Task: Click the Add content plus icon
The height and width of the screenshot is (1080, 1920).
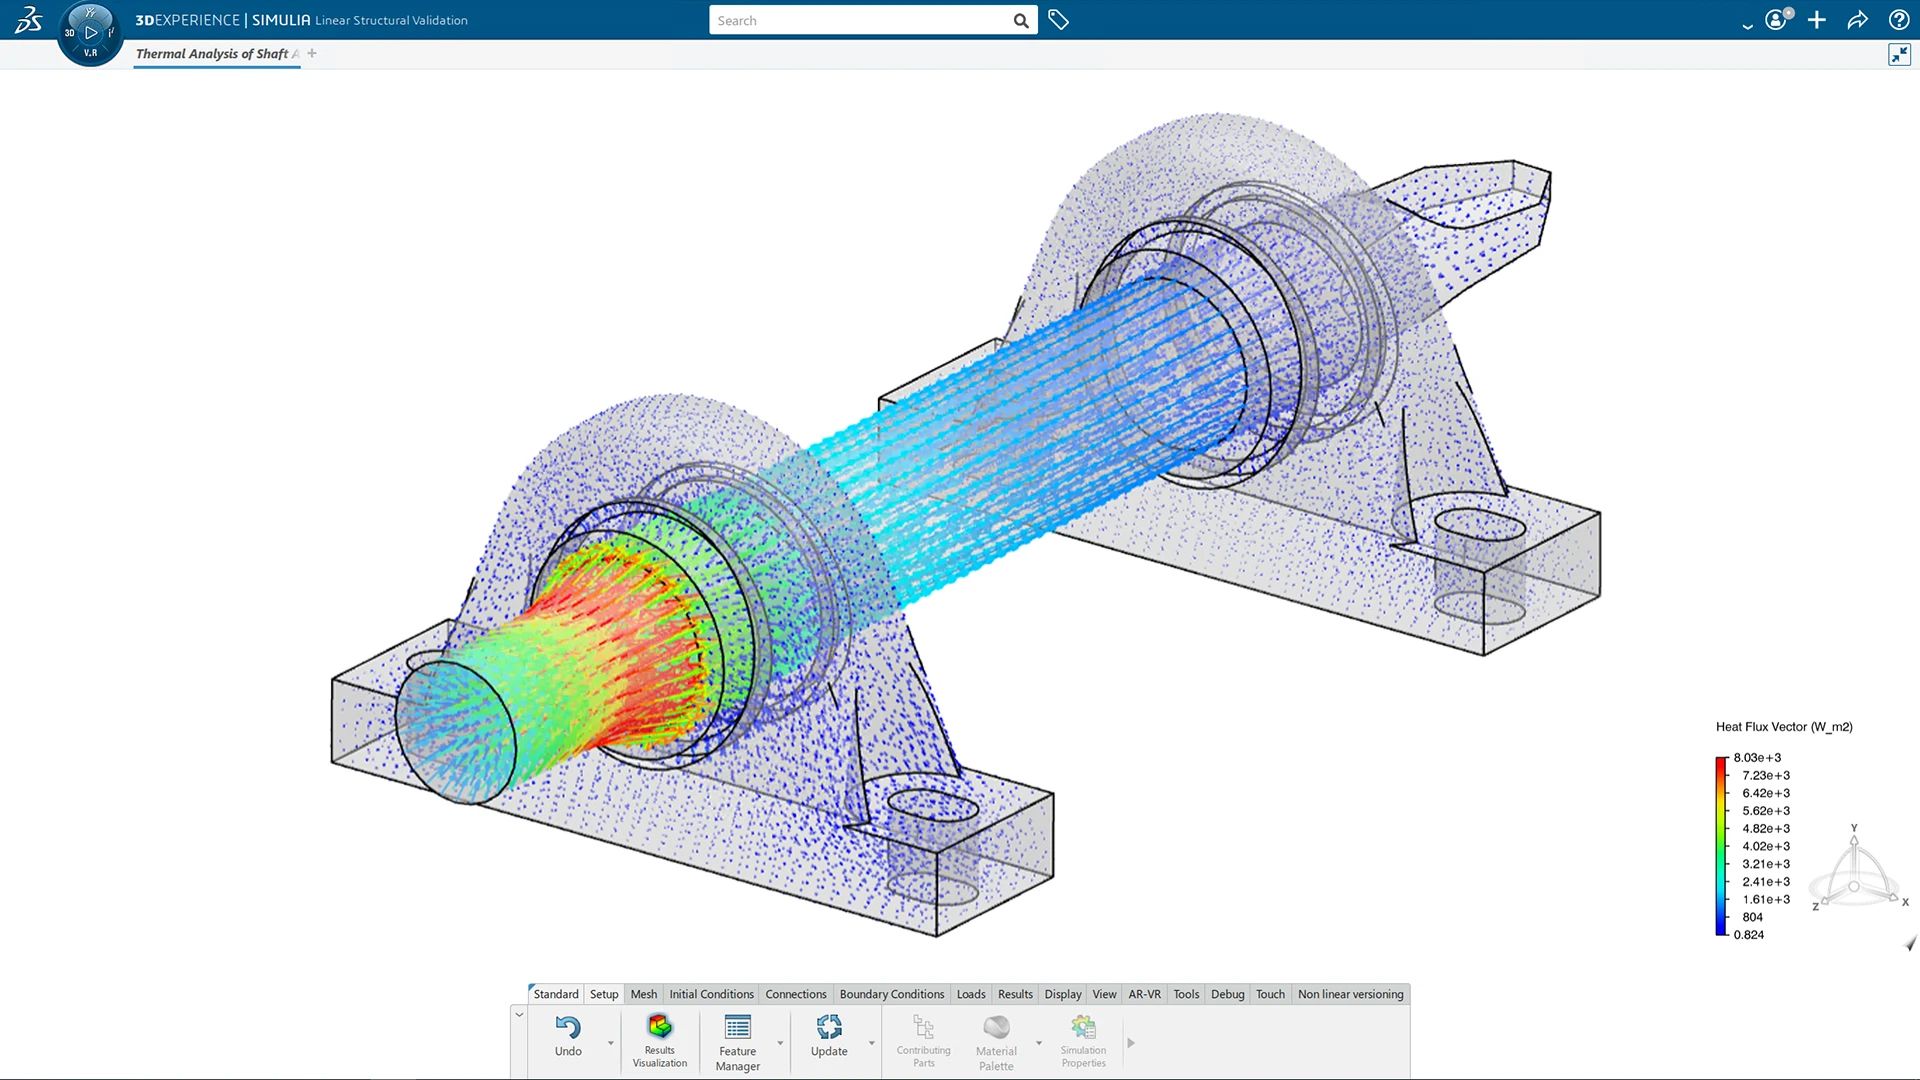Action: 1817,19
